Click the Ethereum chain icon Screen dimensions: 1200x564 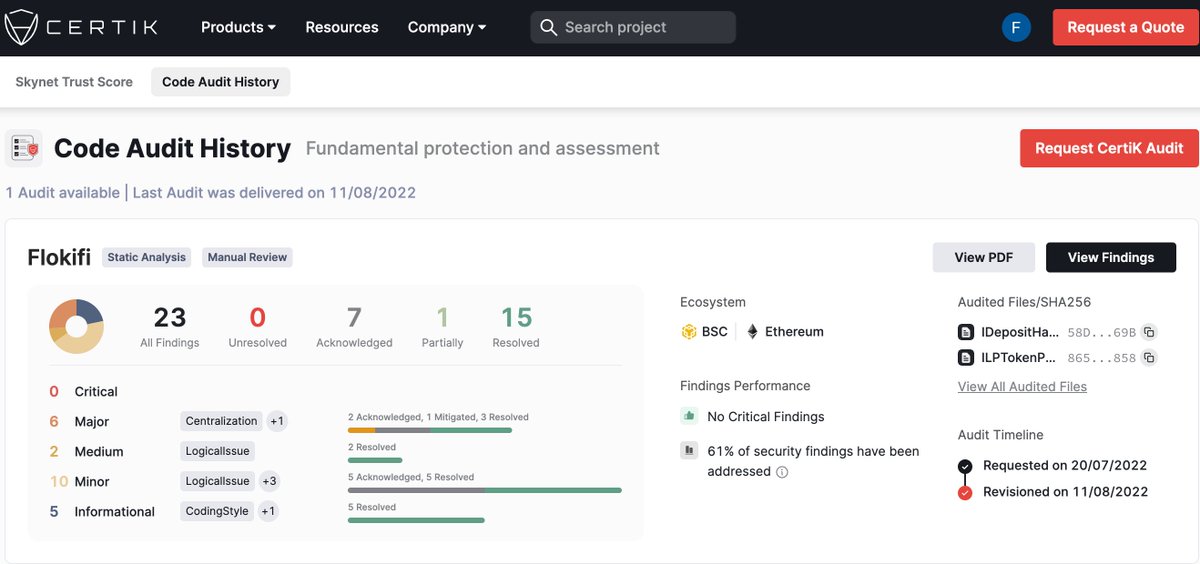pyautogui.click(x=752, y=332)
